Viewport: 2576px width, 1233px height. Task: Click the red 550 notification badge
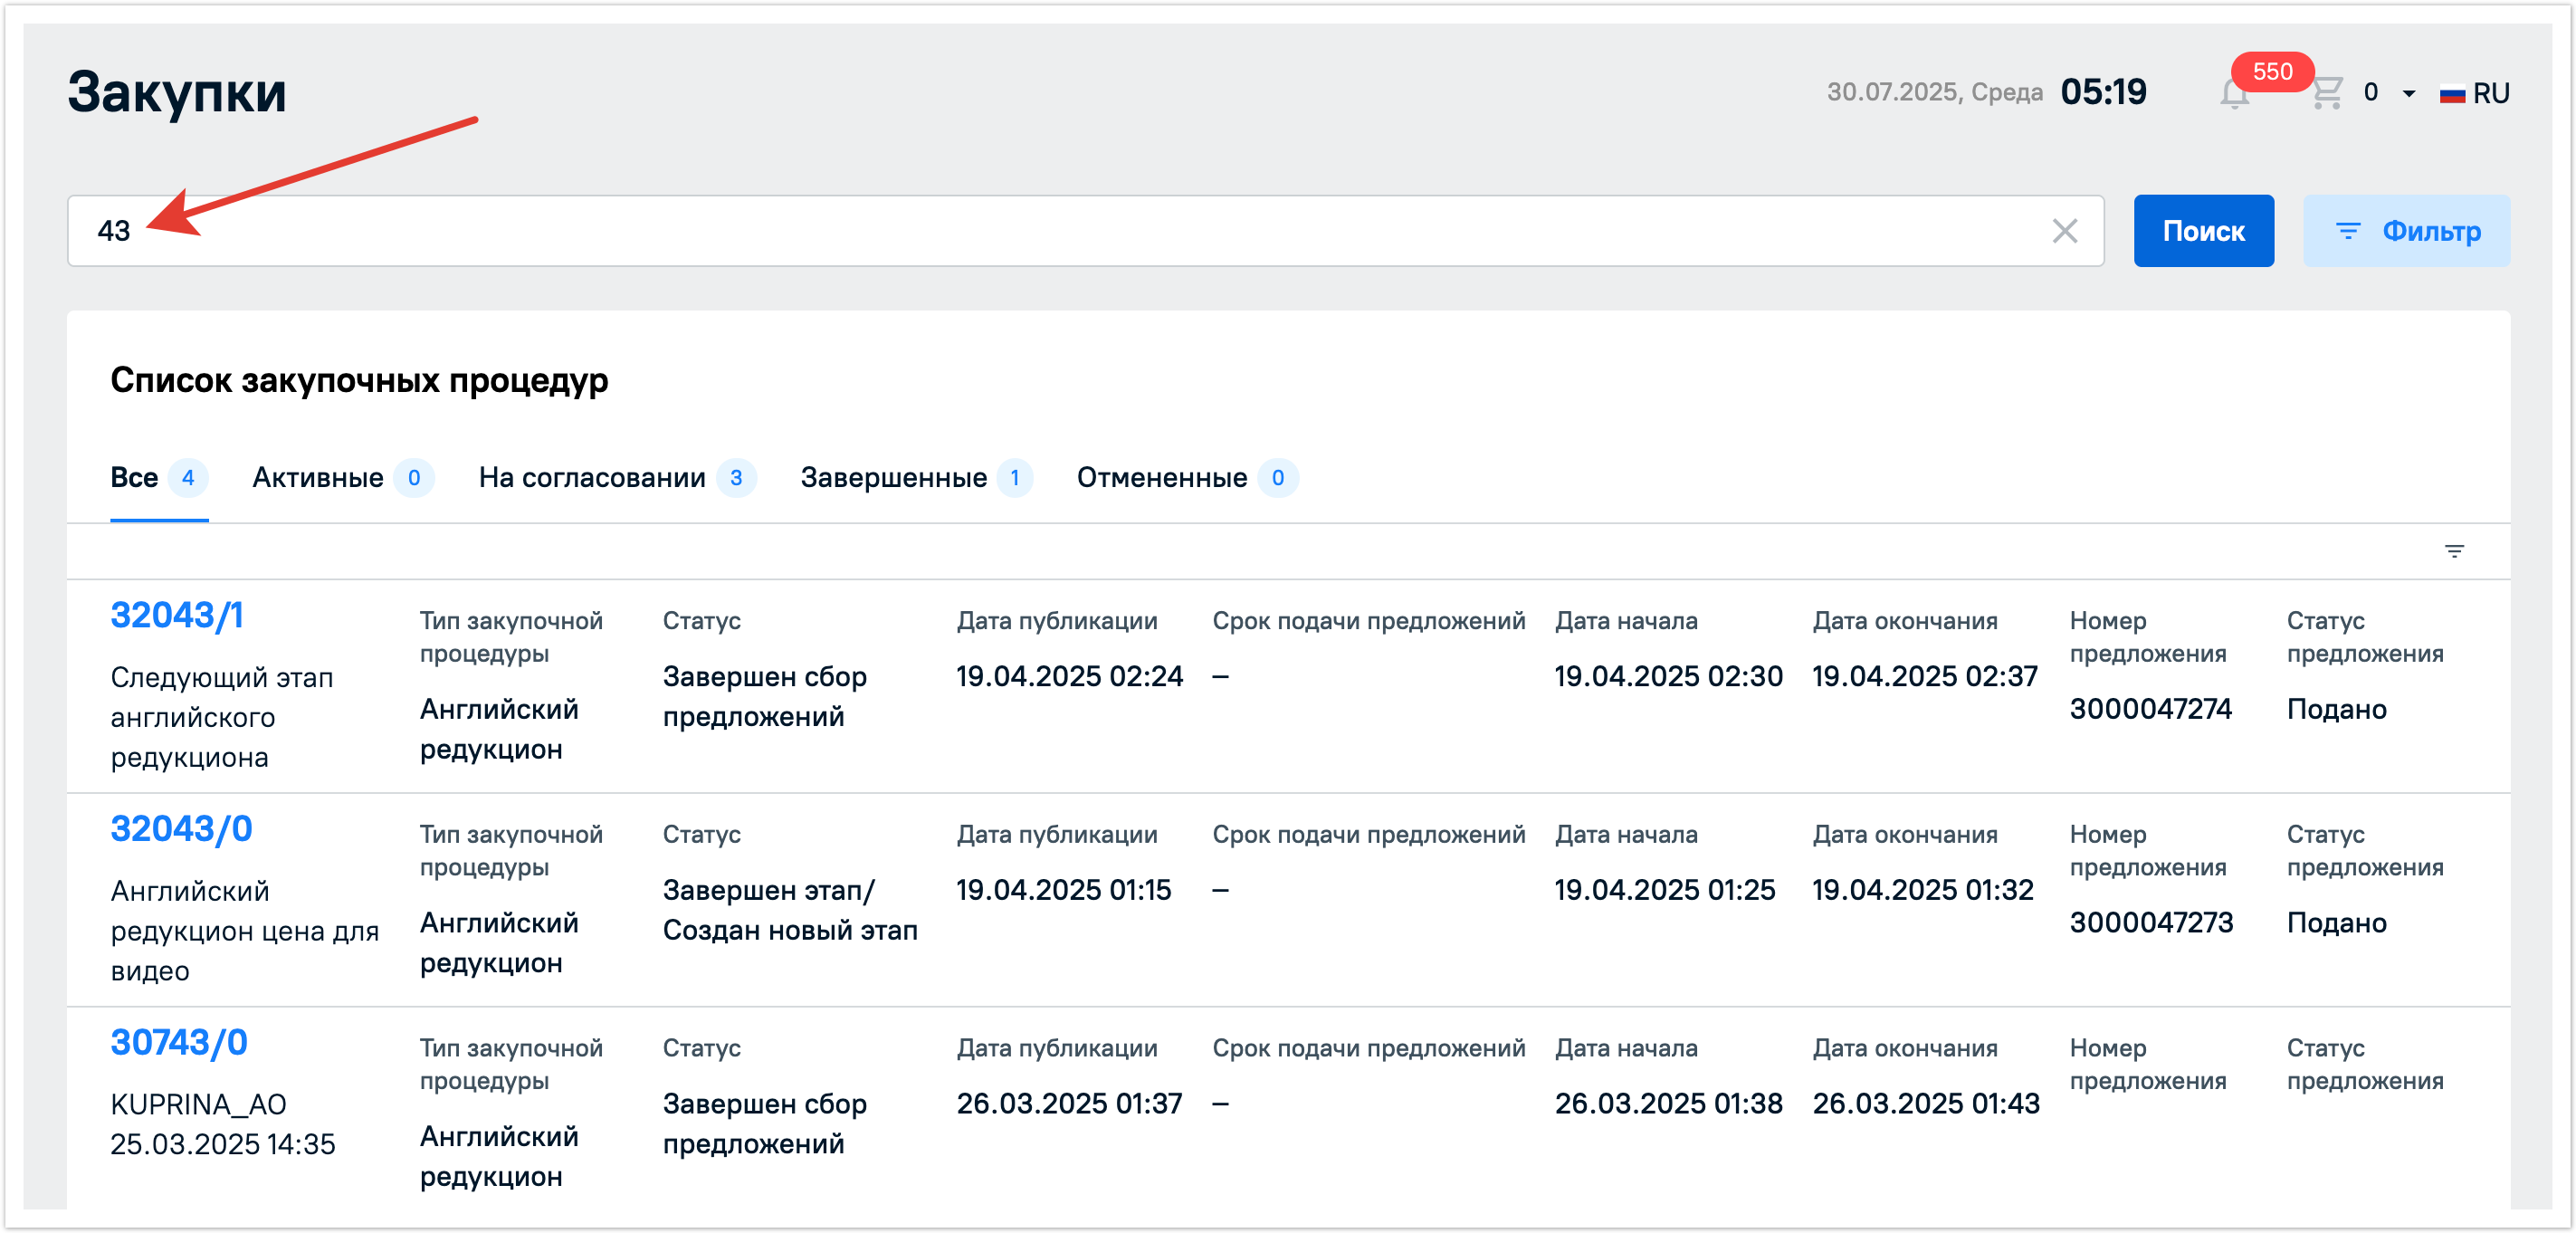2271,72
